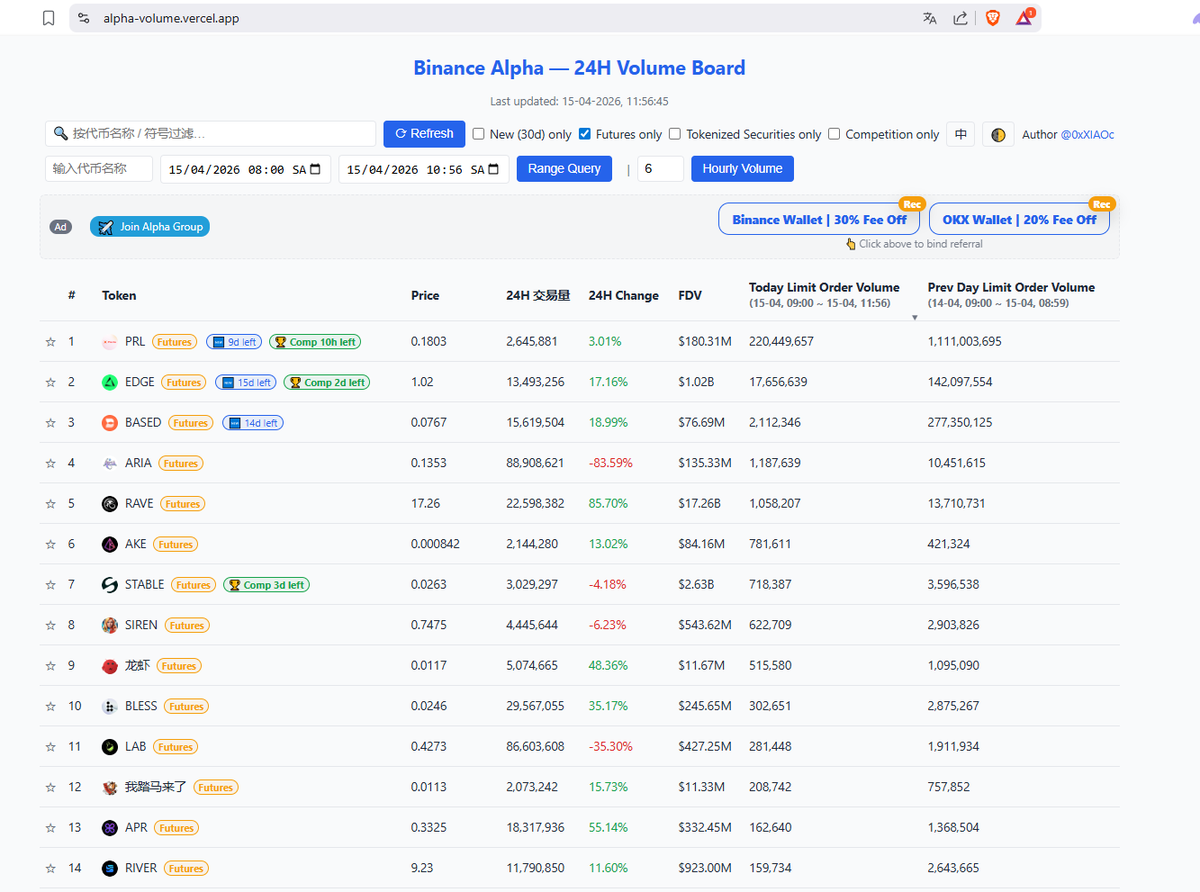This screenshot has height=892, width=1200.
Task: Click 14d left badge on BASED row
Action: pos(253,423)
